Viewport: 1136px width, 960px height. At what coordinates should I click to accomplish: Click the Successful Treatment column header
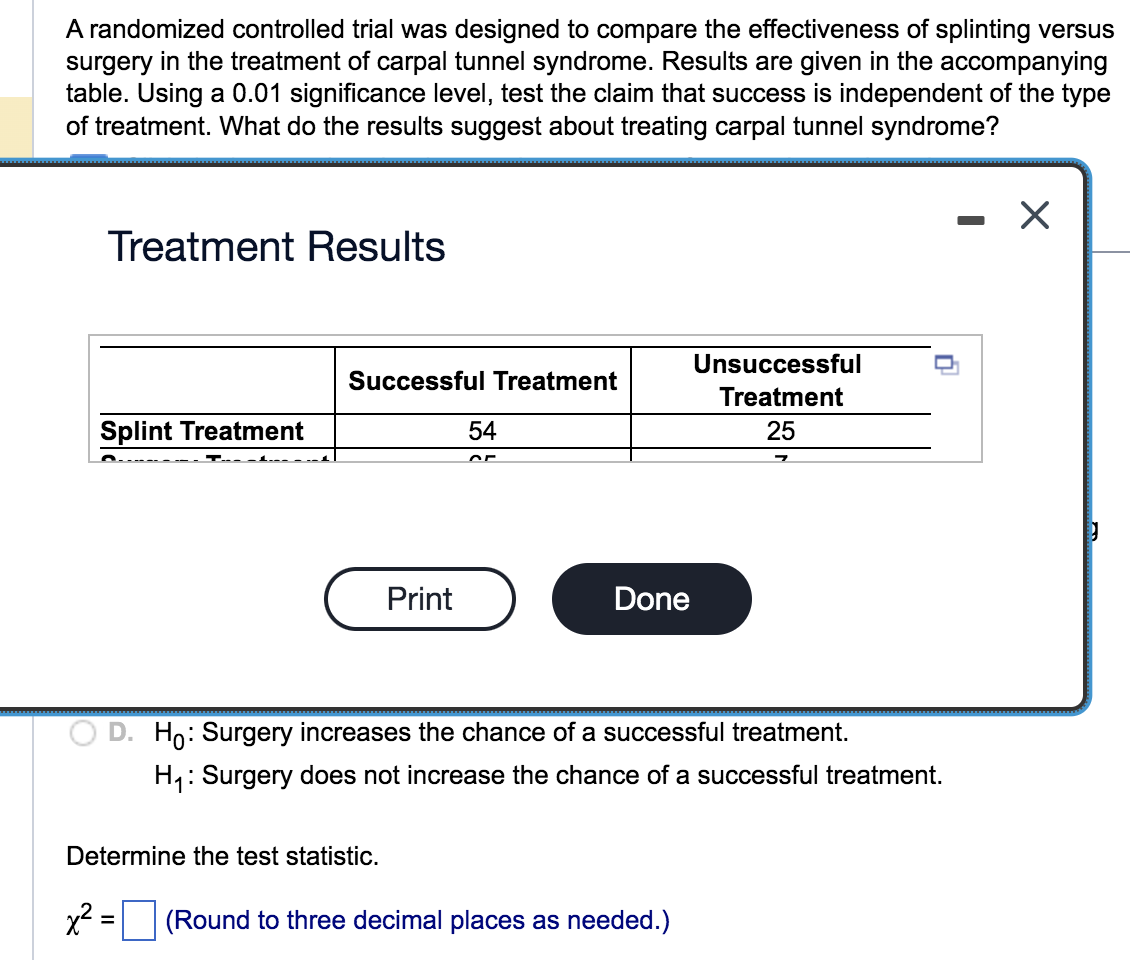tap(482, 381)
